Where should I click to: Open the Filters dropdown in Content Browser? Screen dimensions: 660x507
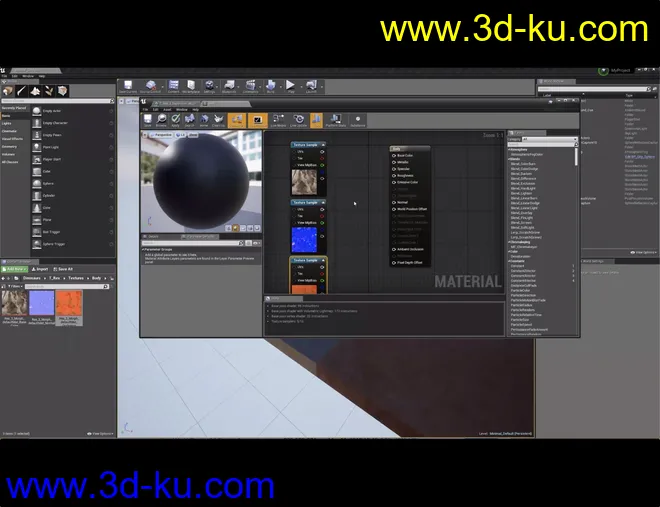(x=14, y=285)
